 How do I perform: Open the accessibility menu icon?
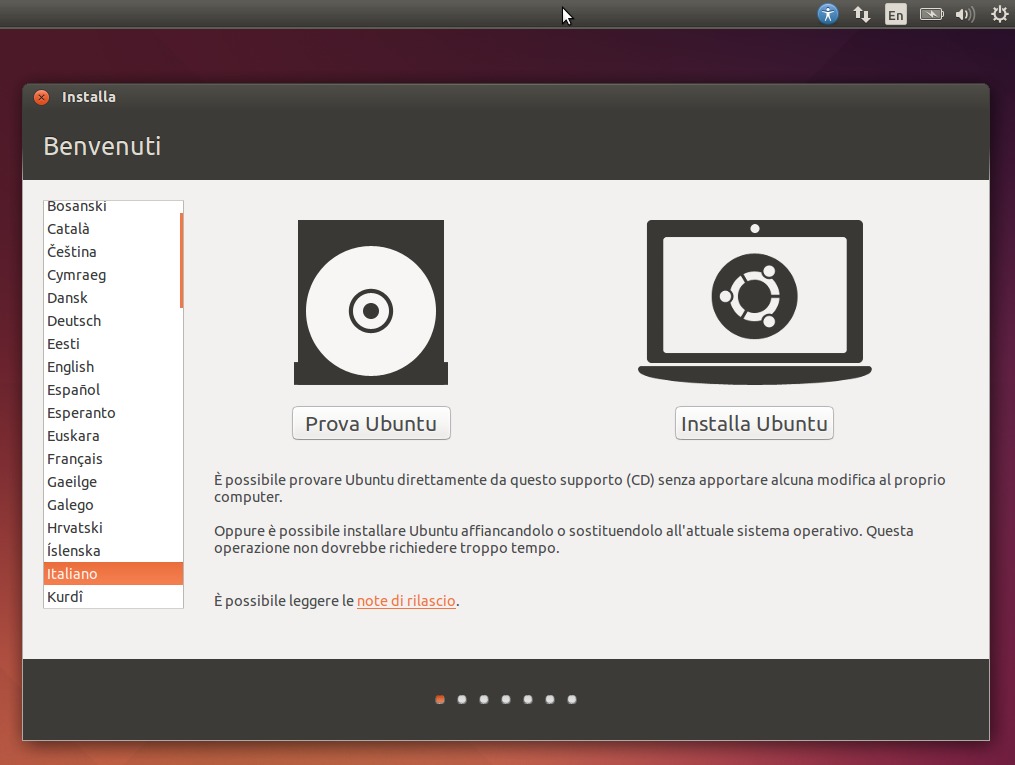tap(827, 14)
